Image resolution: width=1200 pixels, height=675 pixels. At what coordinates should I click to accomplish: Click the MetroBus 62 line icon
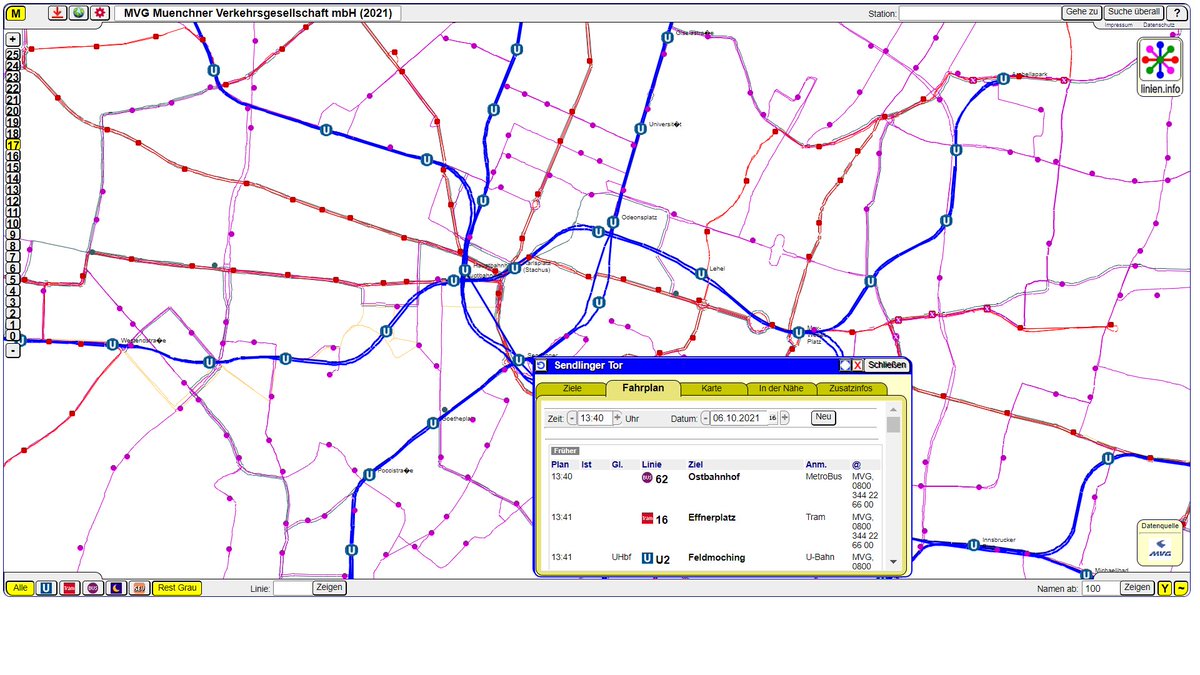[x=647, y=478]
